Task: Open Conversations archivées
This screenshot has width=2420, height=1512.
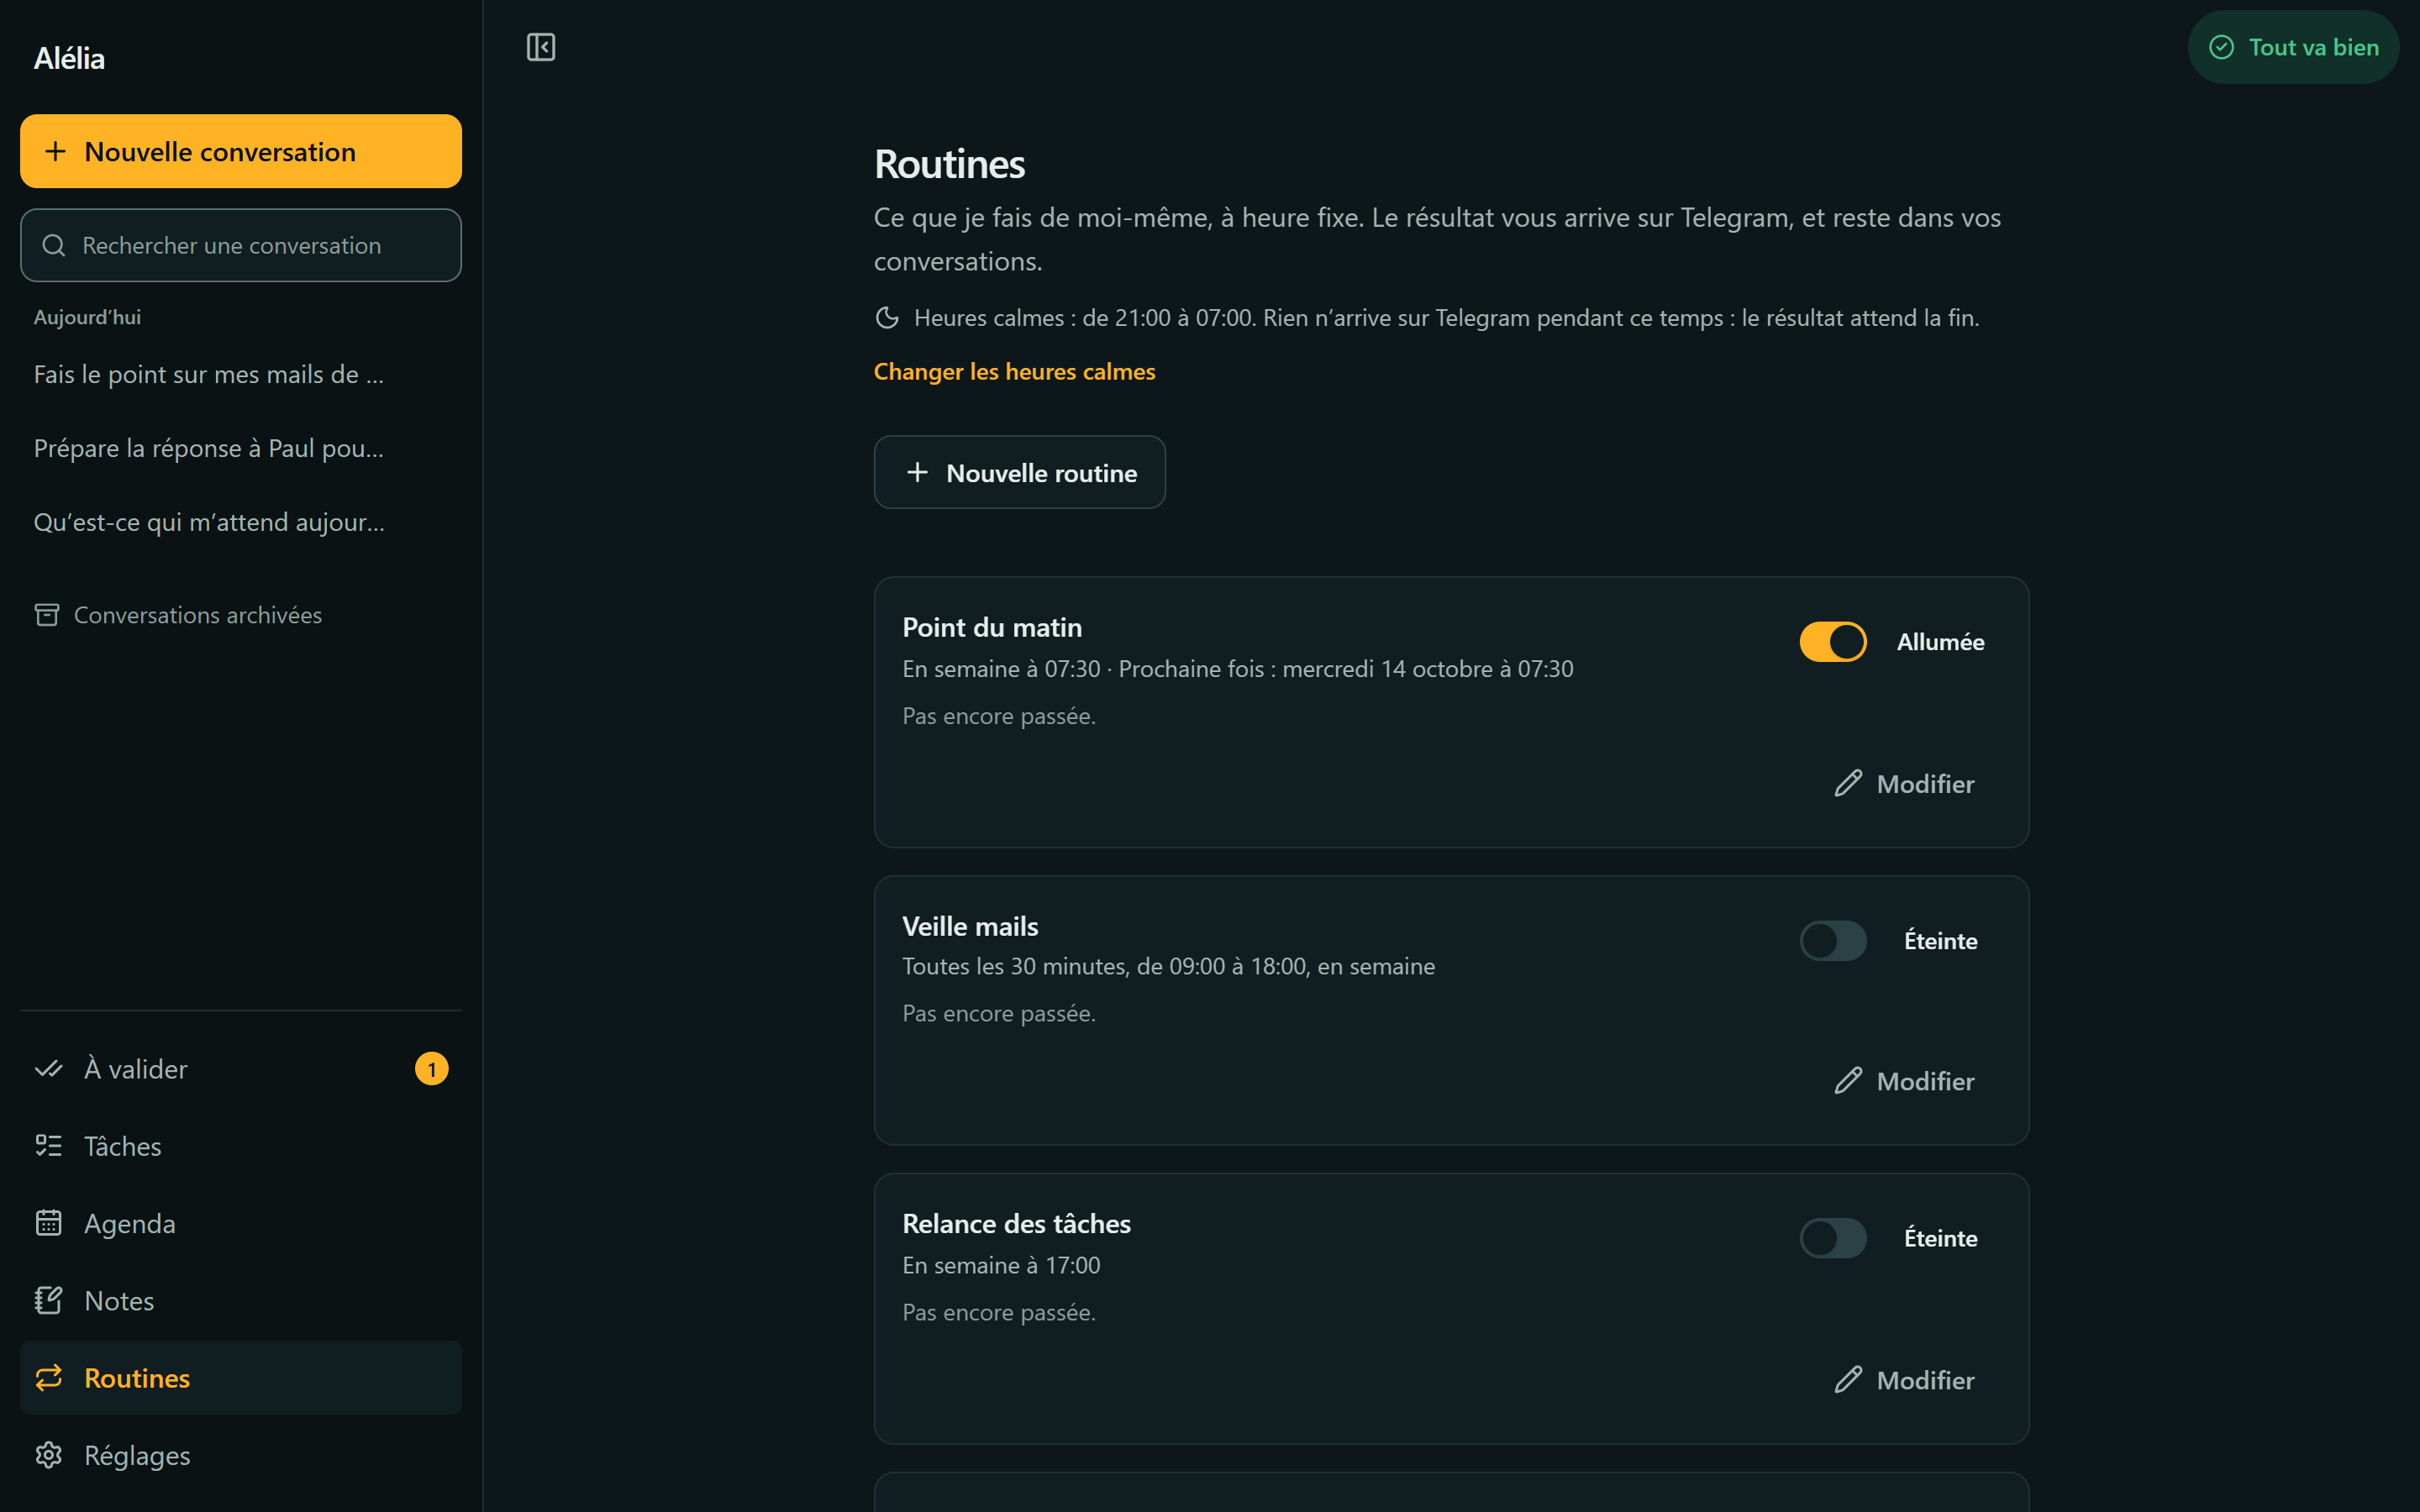Action: click(x=178, y=615)
